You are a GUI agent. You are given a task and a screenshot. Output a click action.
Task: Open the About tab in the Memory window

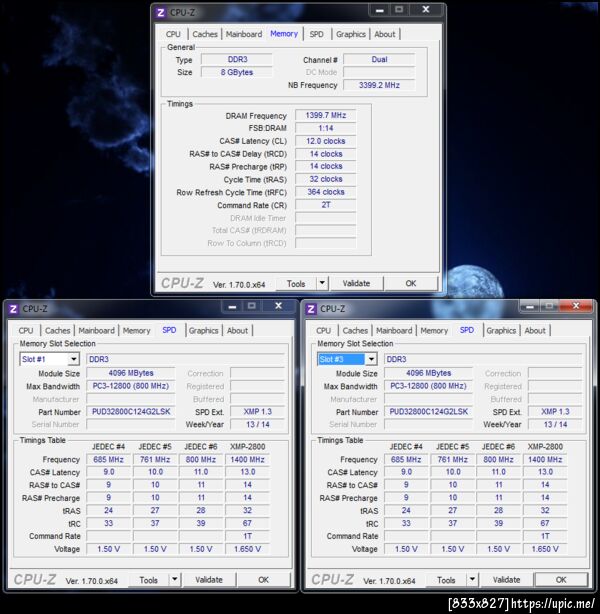pos(385,34)
